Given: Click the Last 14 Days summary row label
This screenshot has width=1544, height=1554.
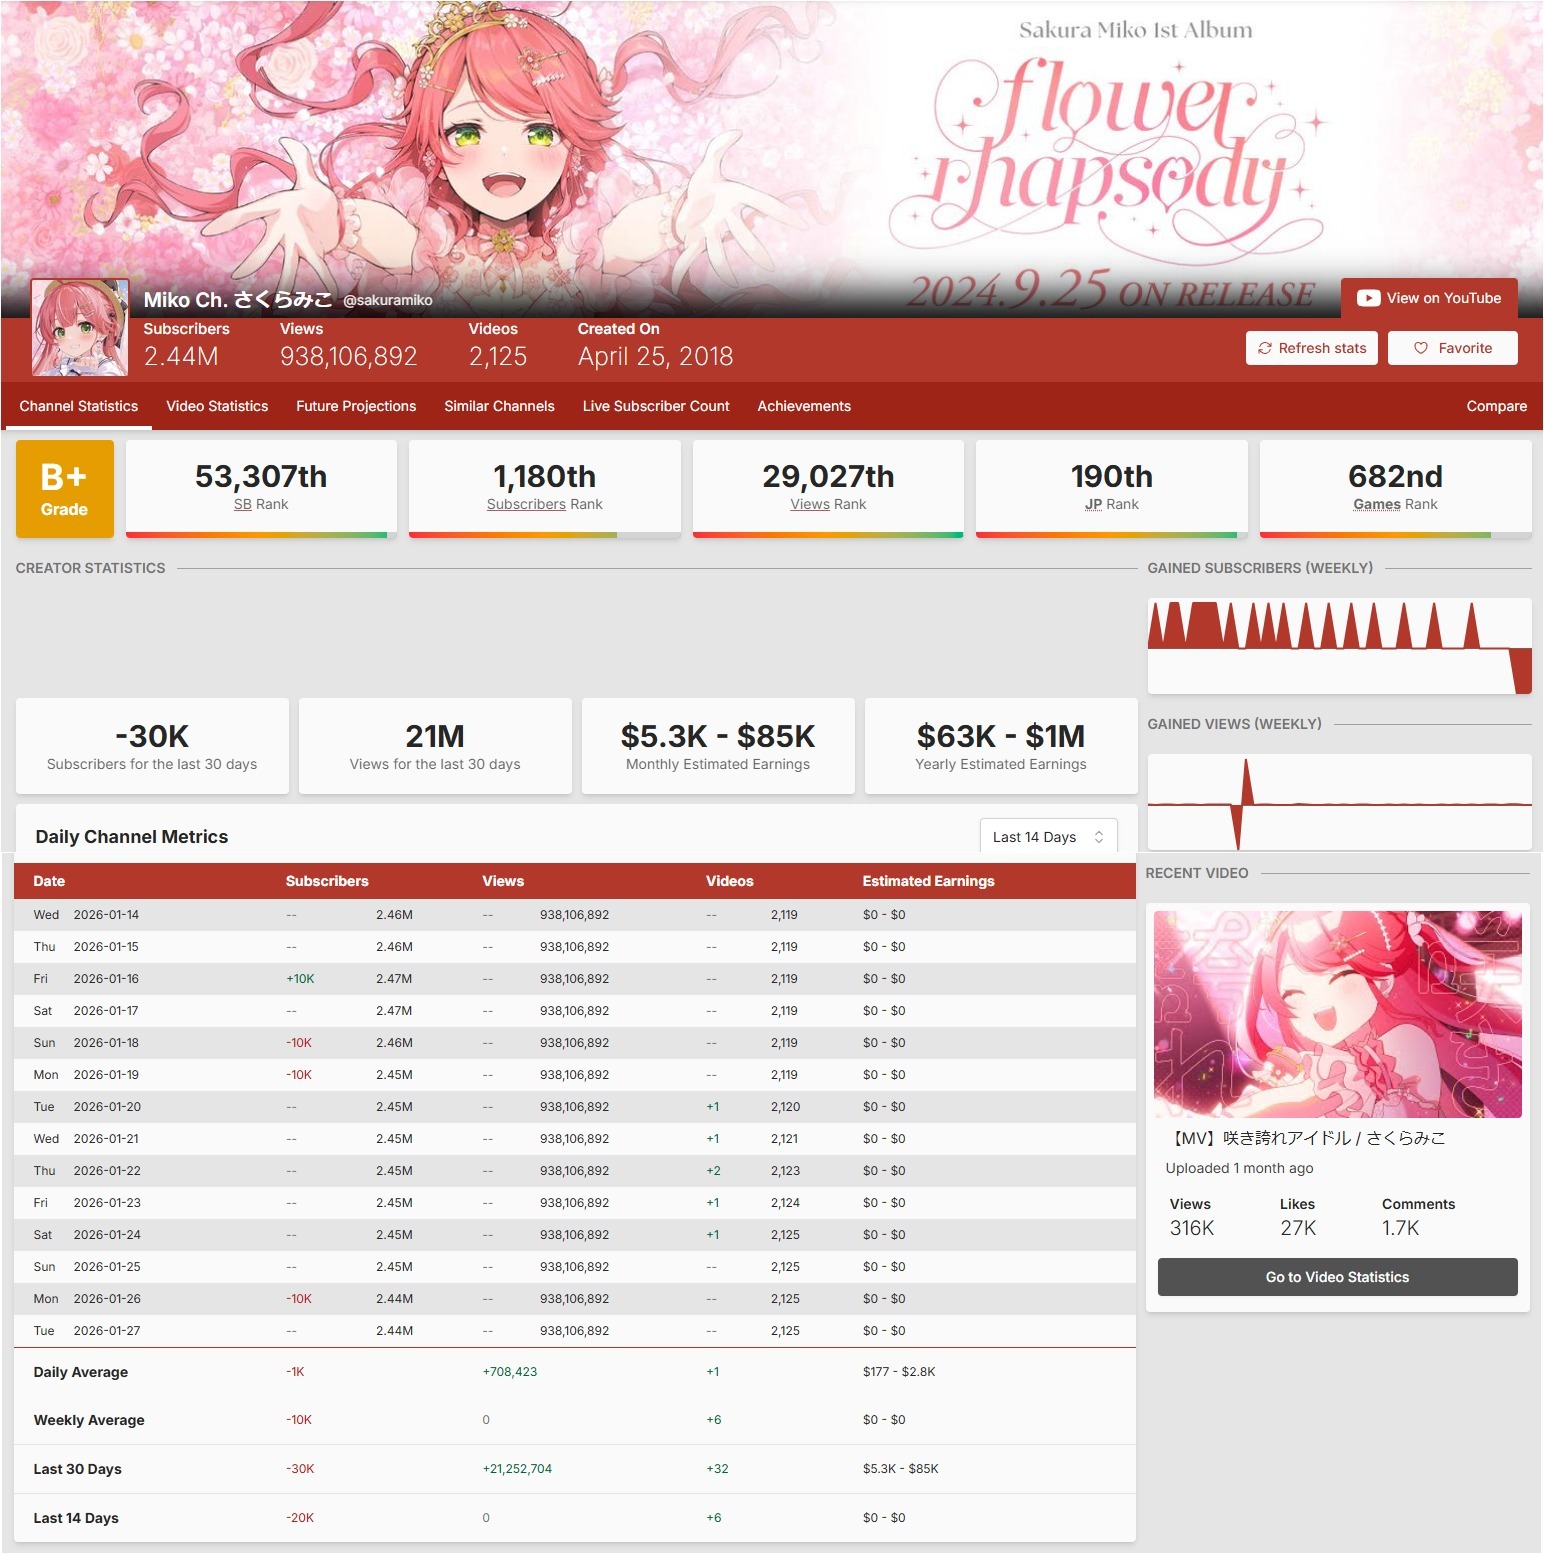Looking at the screenshot, I should [x=76, y=1518].
